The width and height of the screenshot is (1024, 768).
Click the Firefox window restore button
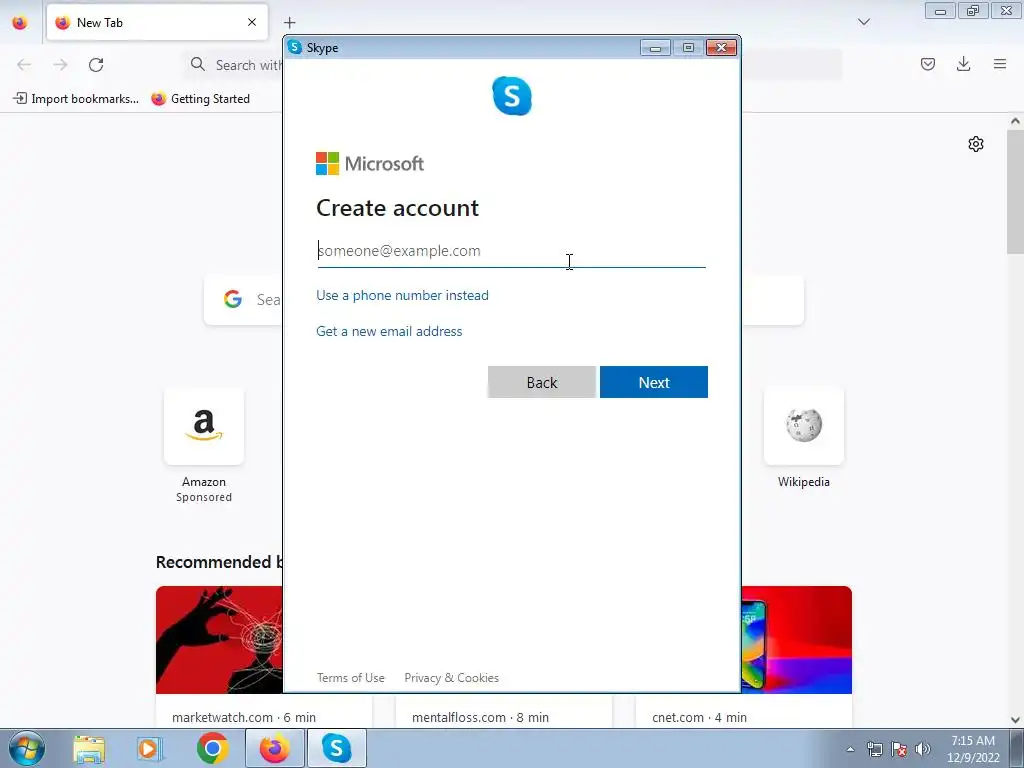tap(973, 10)
